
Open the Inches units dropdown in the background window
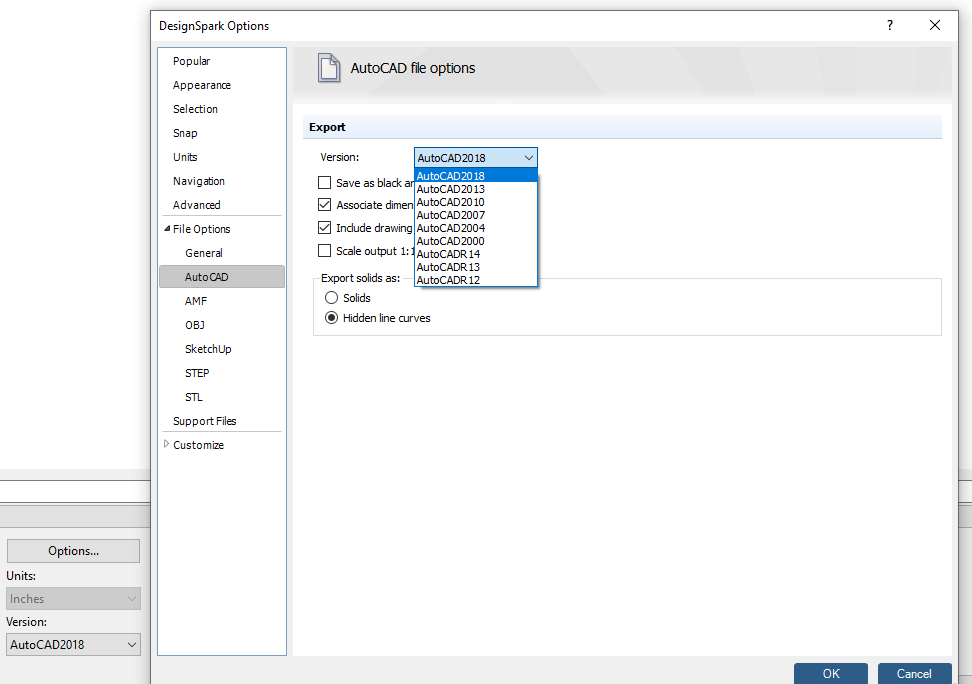[x=73, y=599]
